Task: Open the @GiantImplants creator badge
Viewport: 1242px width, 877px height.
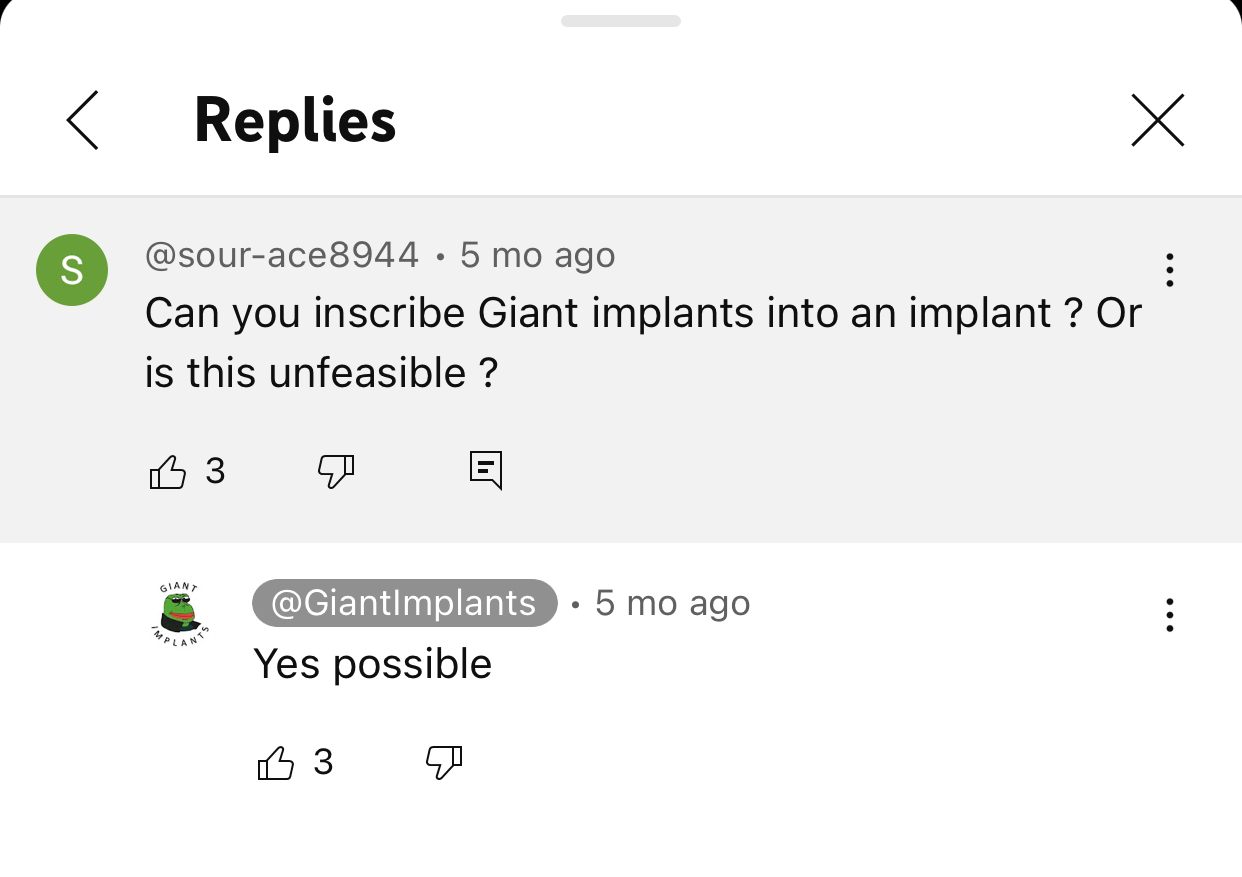Action: click(x=405, y=603)
